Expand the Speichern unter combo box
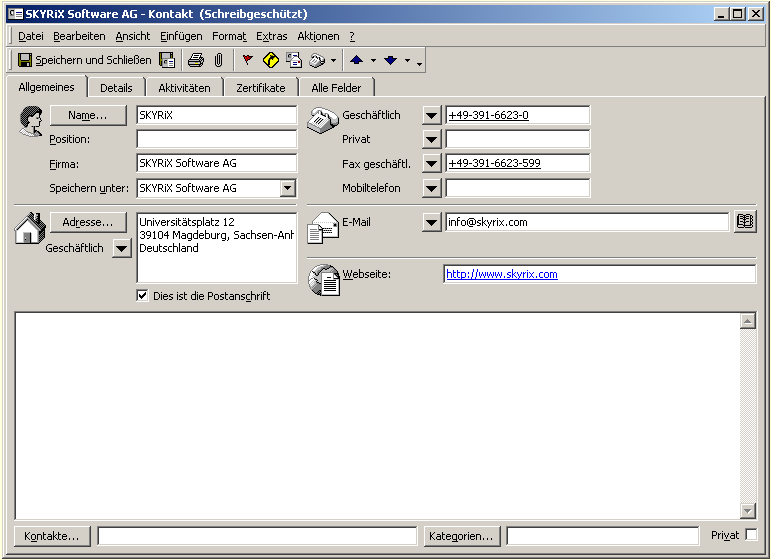This screenshot has width=771, height=560. (288, 188)
